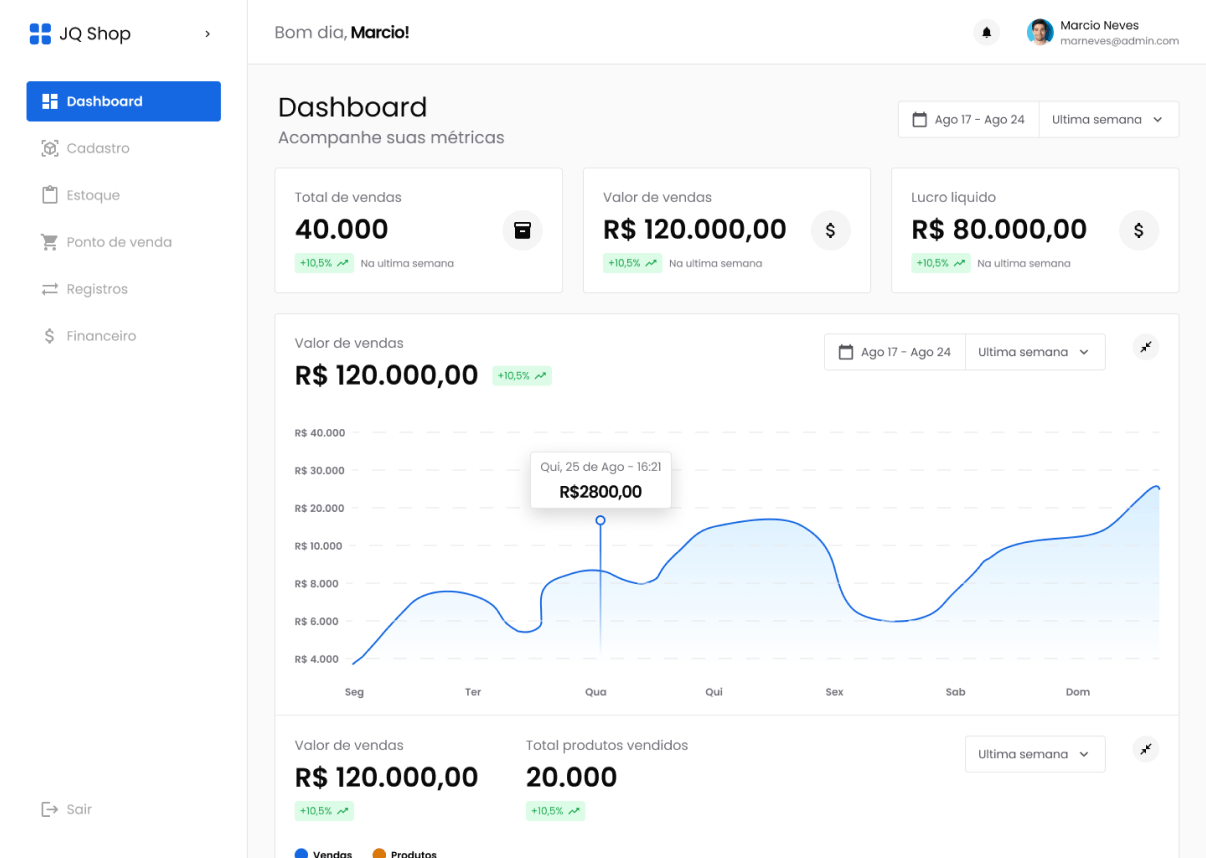This screenshot has height=858, width=1206.
Task: Click the JQ Shop logo icon
Action: [x=40, y=34]
